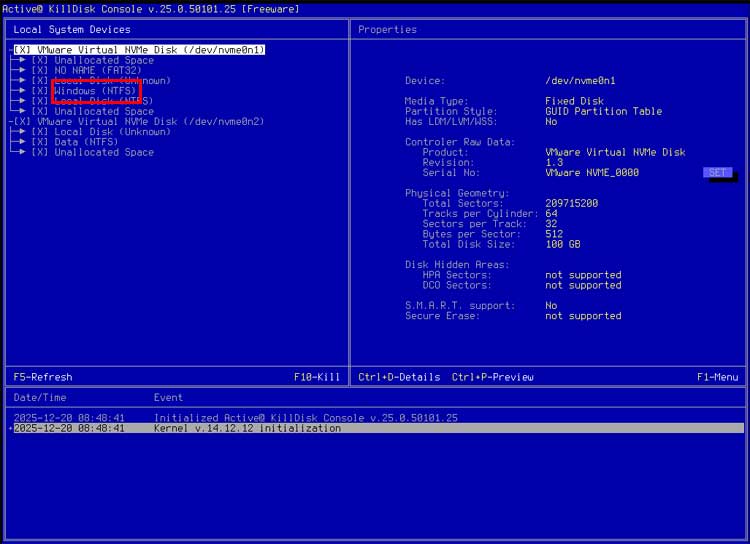Uncheck the /dev/nvme0n1 disk checkbox
The height and width of the screenshot is (544, 750).
pyautogui.click(x=22, y=50)
